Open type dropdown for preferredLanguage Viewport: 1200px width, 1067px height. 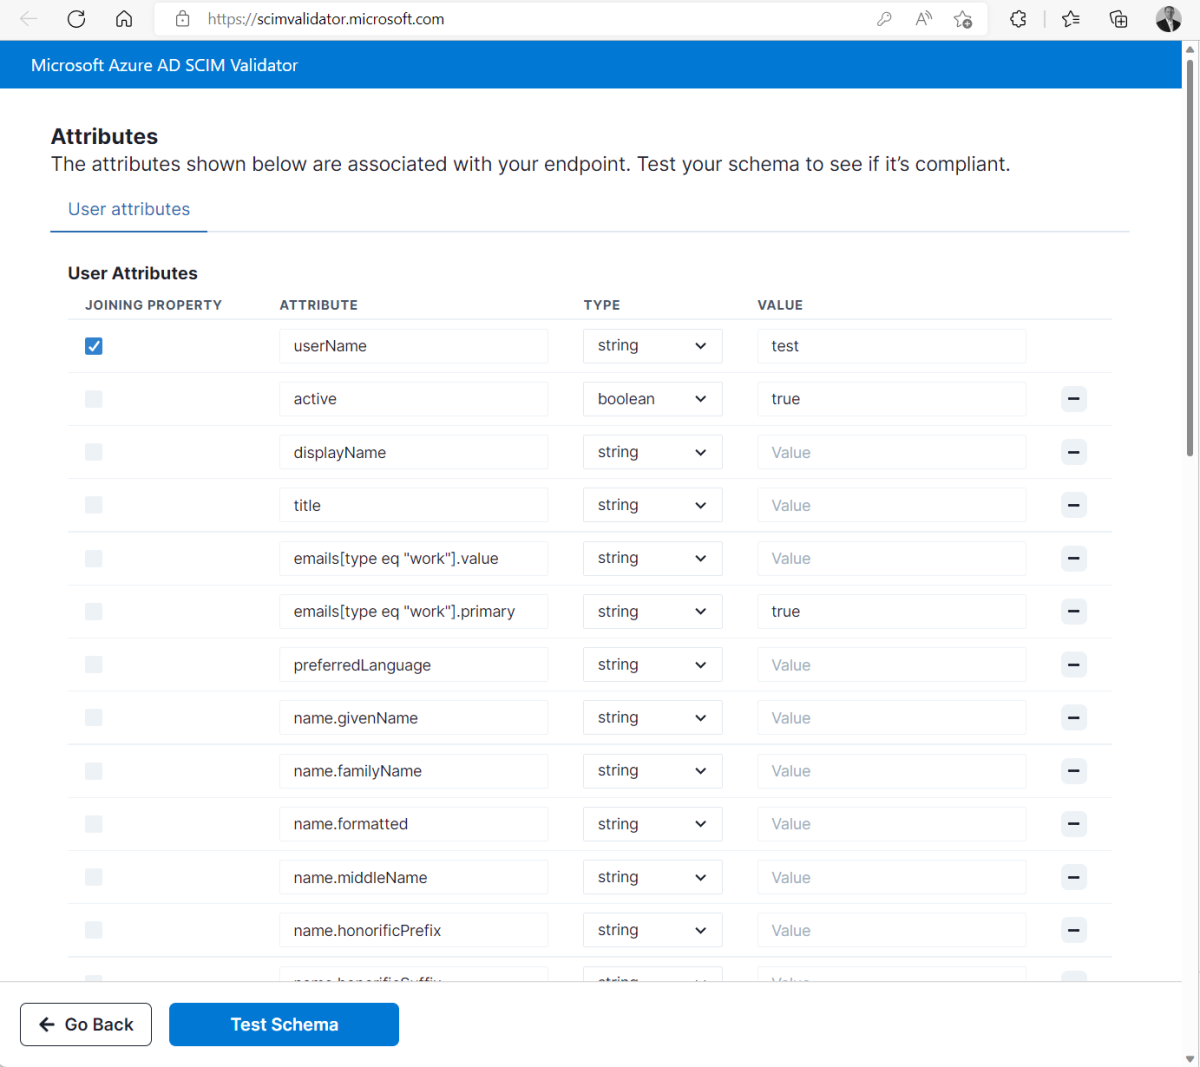pos(652,665)
